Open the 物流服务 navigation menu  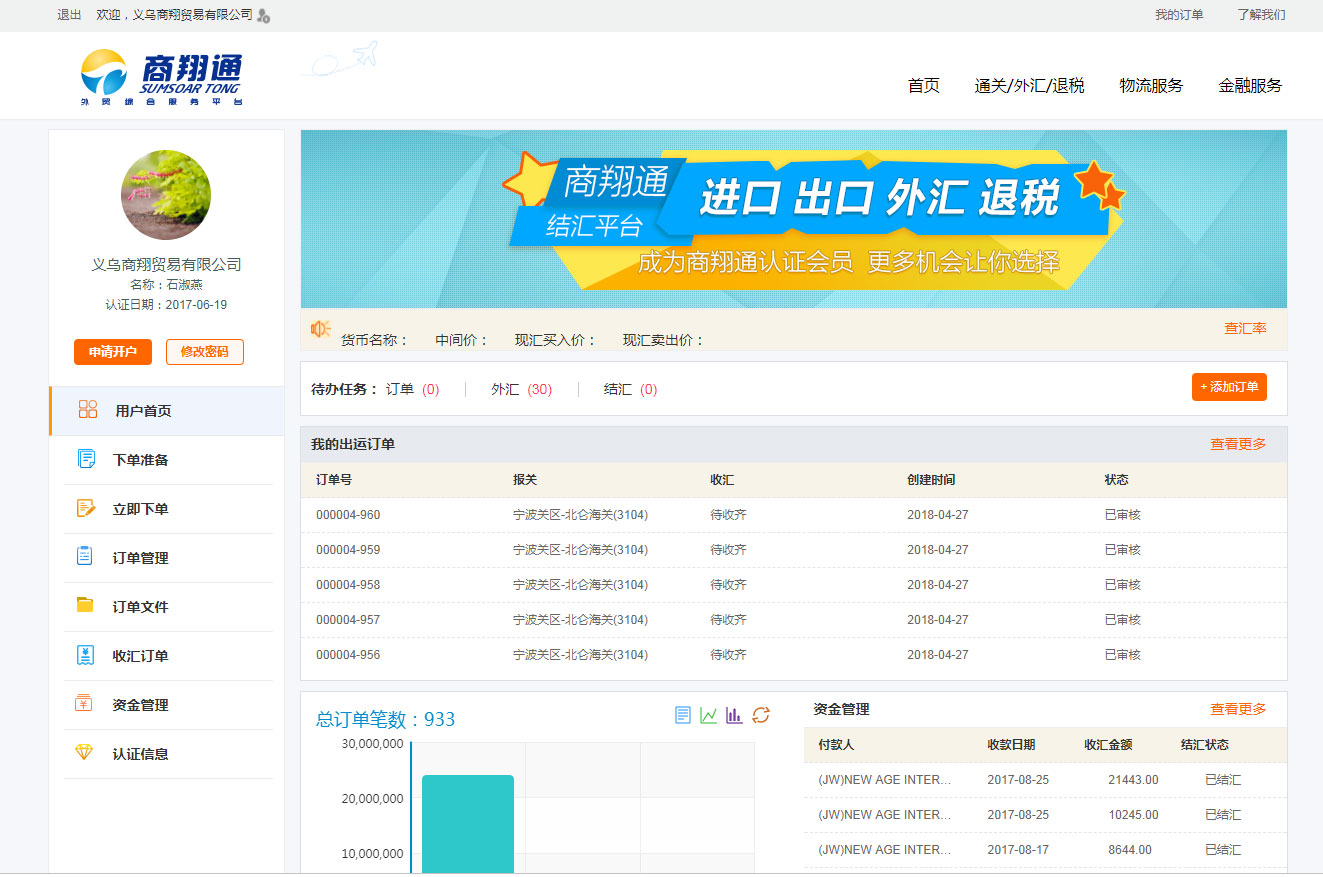(x=1151, y=86)
